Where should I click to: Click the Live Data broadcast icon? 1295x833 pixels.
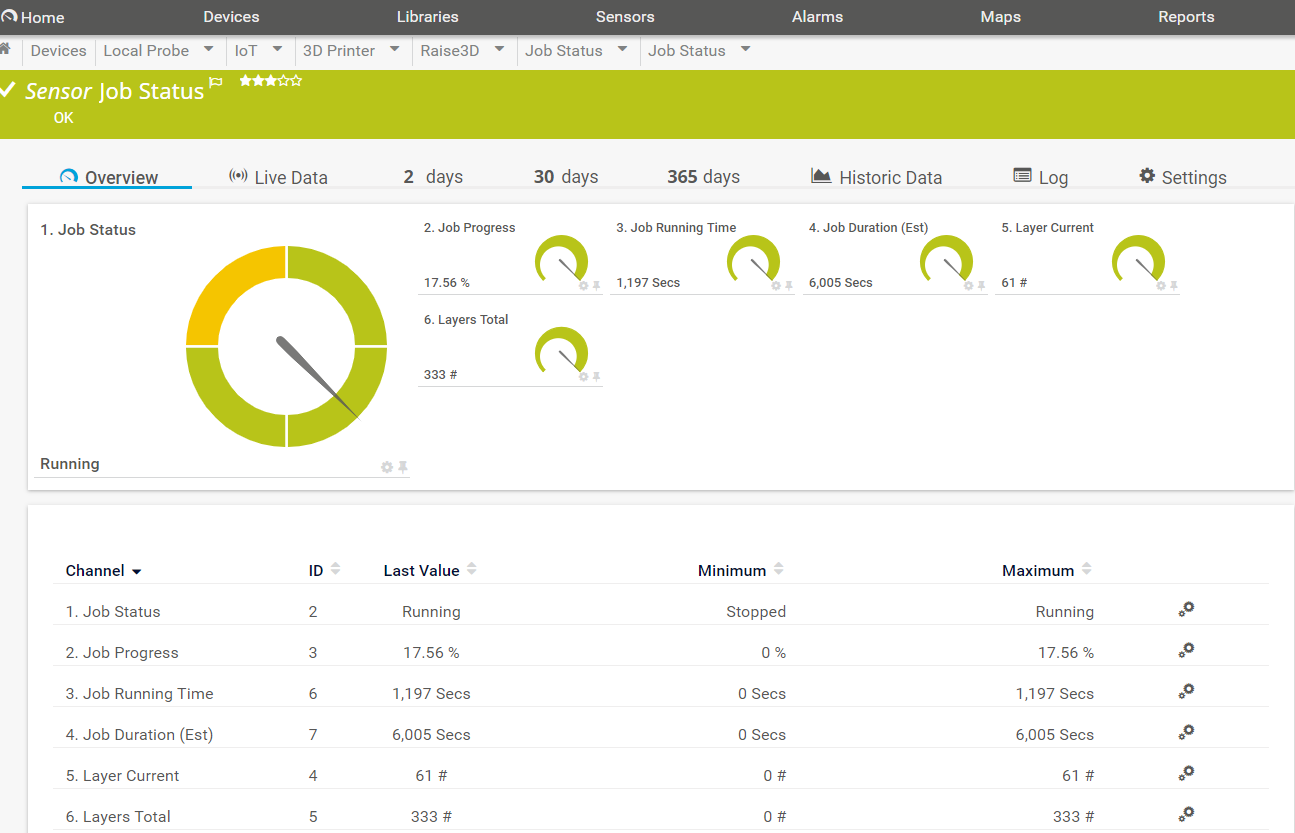coord(238,175)
